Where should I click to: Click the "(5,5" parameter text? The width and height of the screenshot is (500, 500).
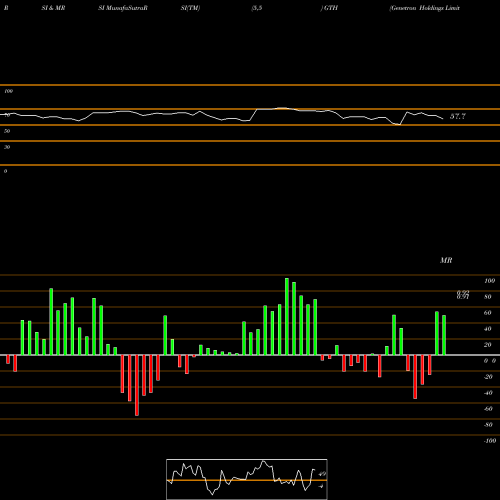[x=257, y=8]
